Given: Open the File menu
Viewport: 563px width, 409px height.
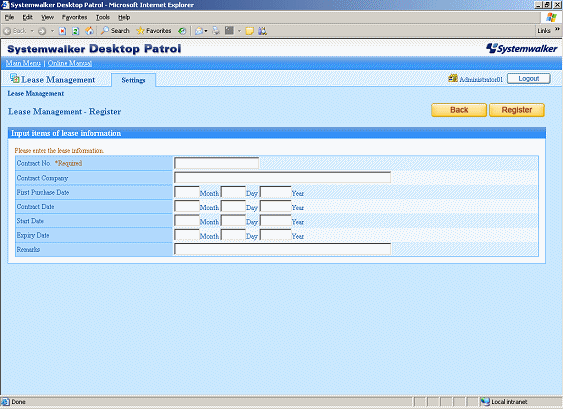Looking at the screenshot, I should (x=9, y=17).
